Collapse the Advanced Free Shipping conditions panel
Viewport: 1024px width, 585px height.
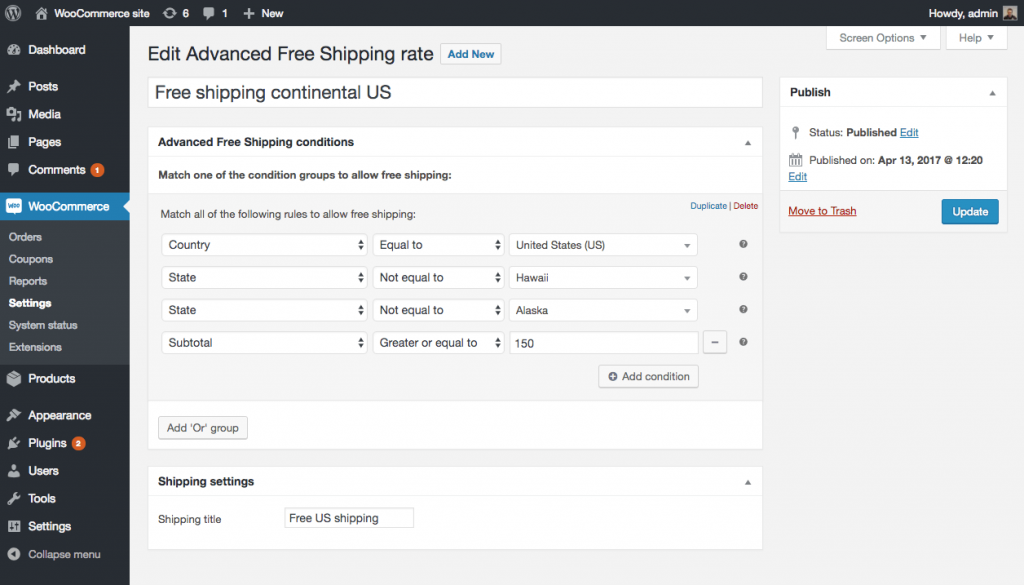(x=747, y=142)
